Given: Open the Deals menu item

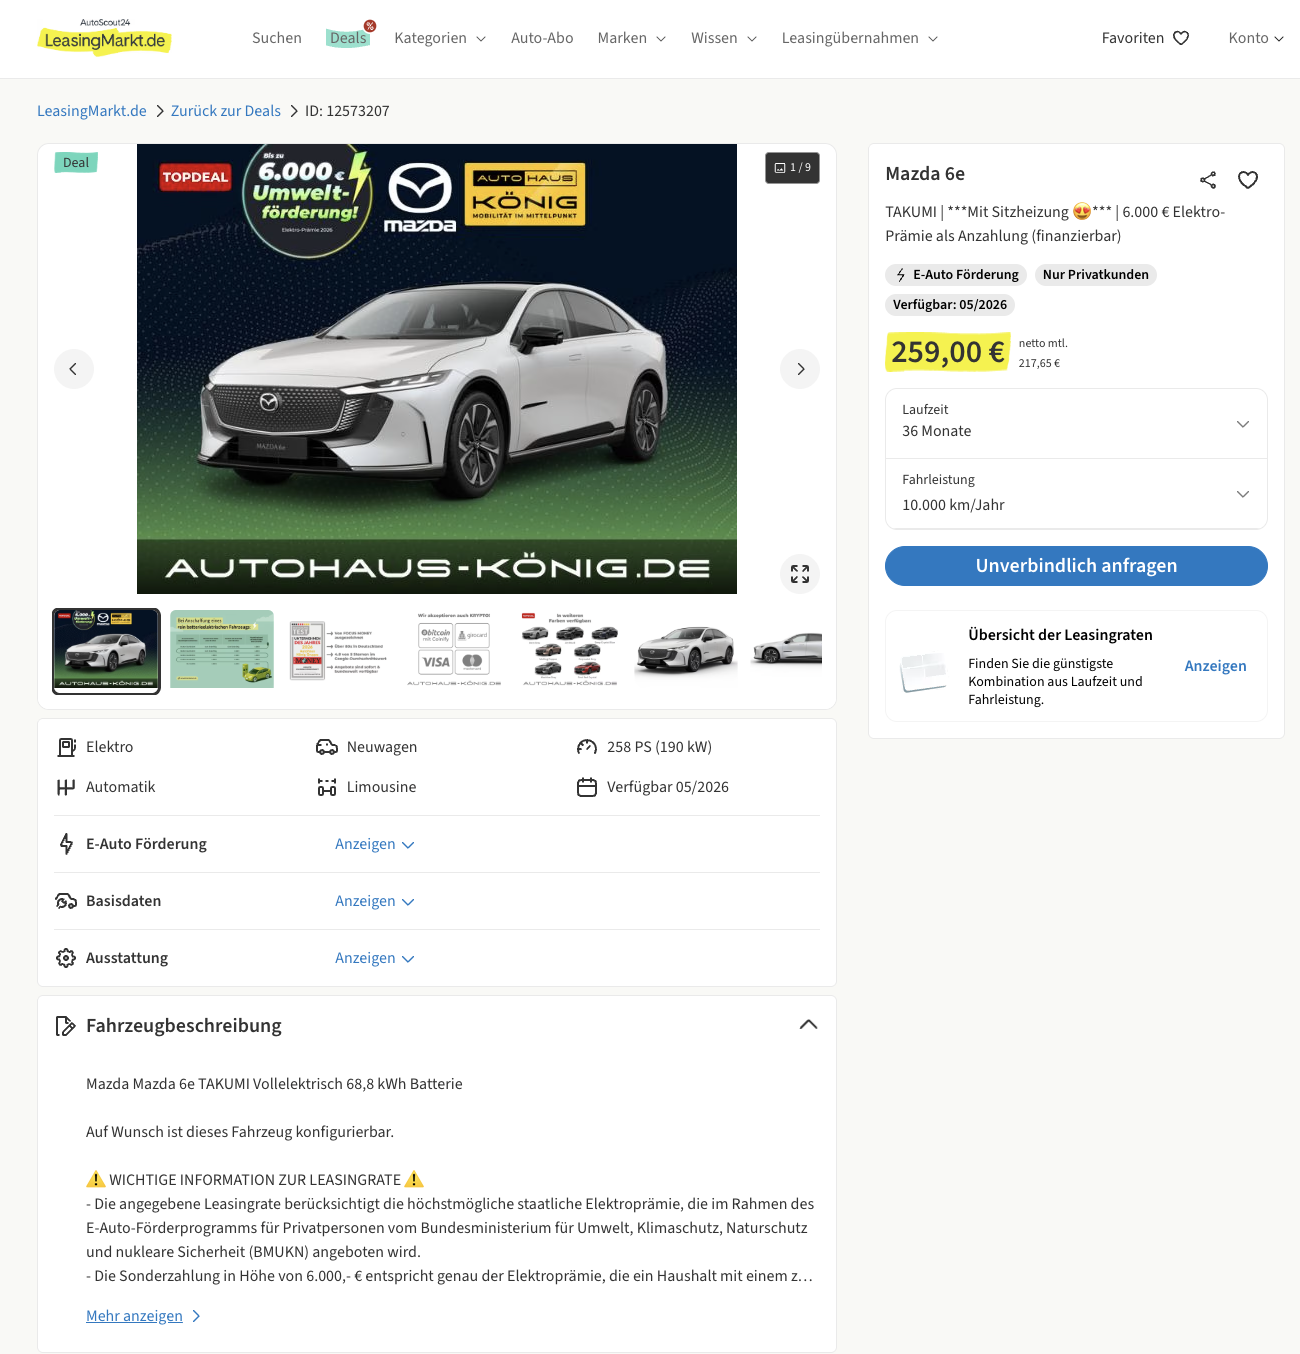Looking at the screenshot, I should (348, 38).
